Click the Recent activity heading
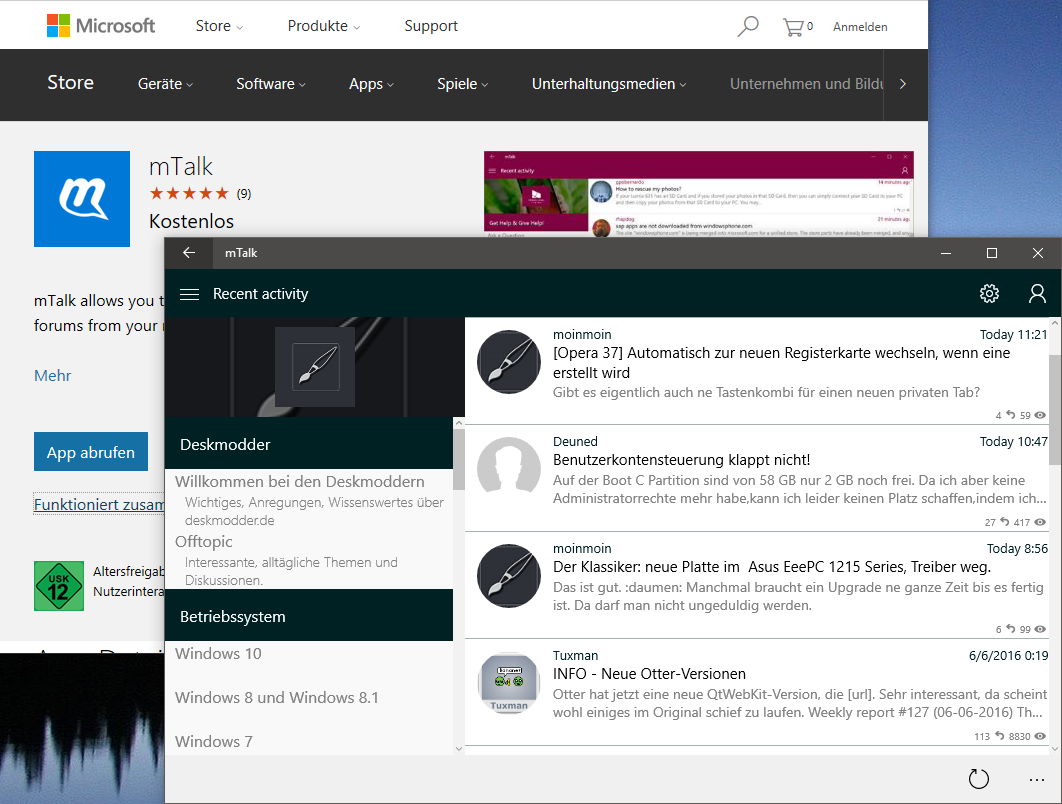The width and height of the screenshot is (1062, 804). click(260, 294)
